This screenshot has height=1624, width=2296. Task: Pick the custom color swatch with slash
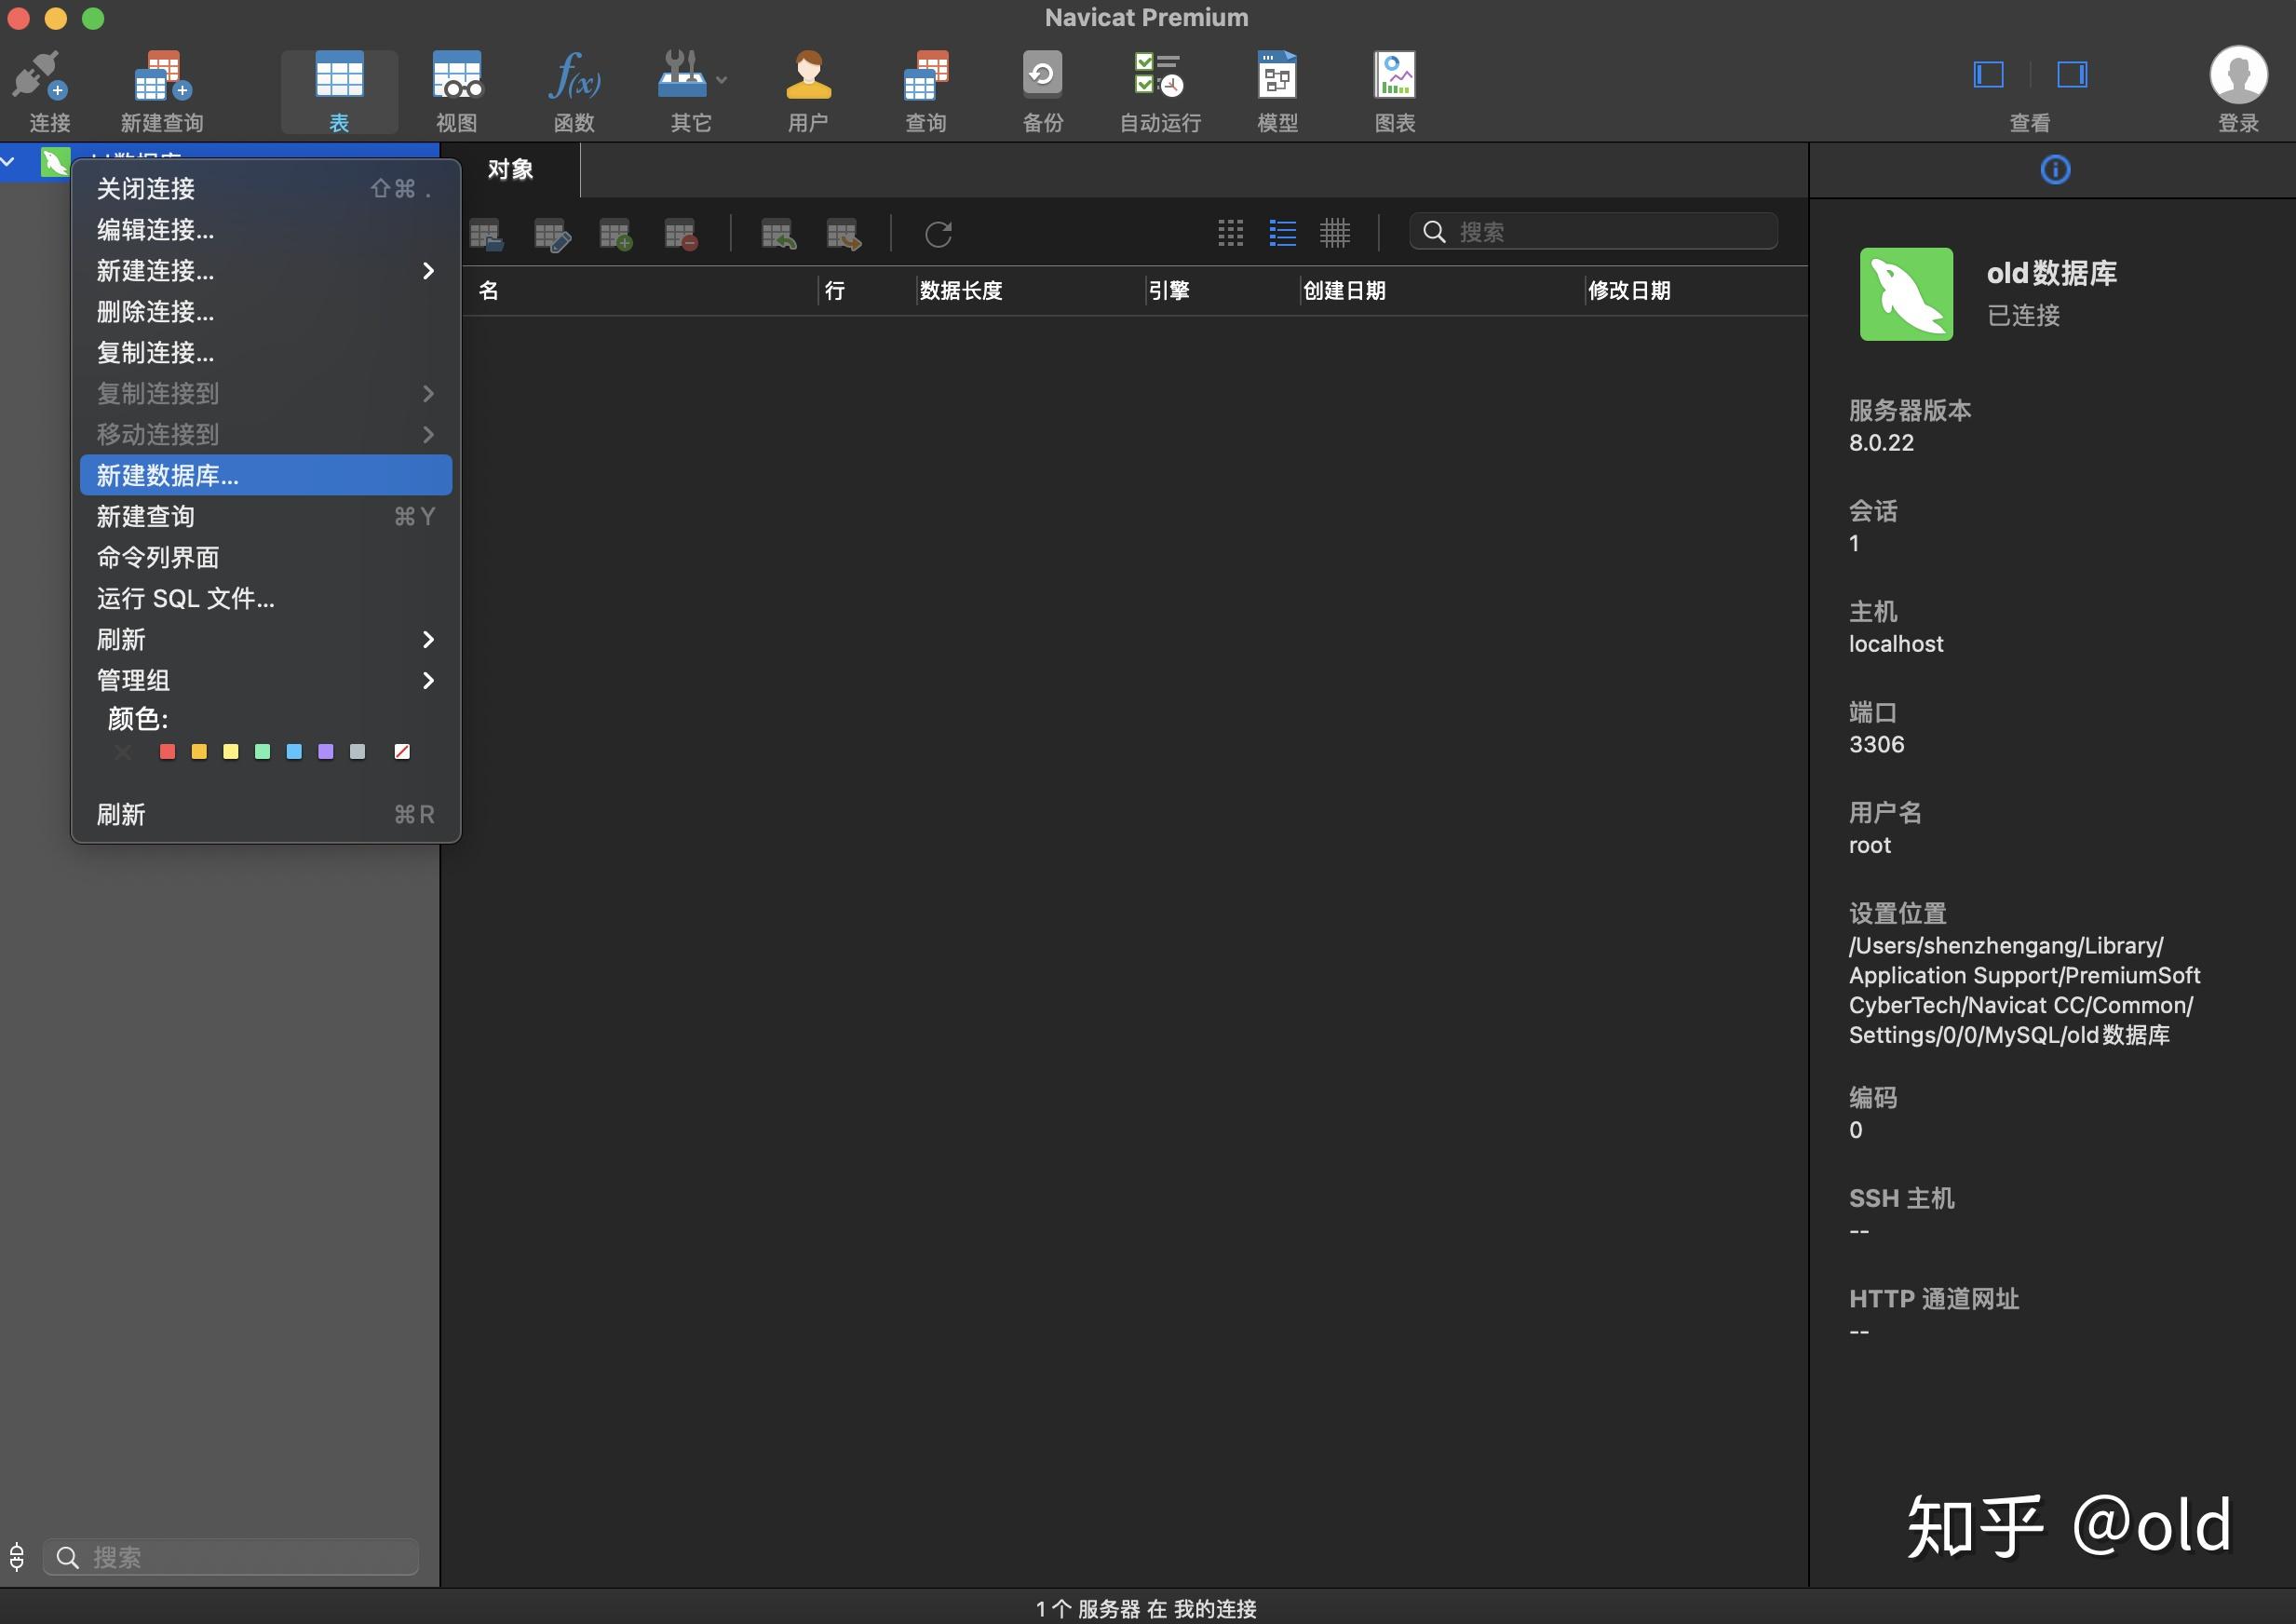(402, 752)
